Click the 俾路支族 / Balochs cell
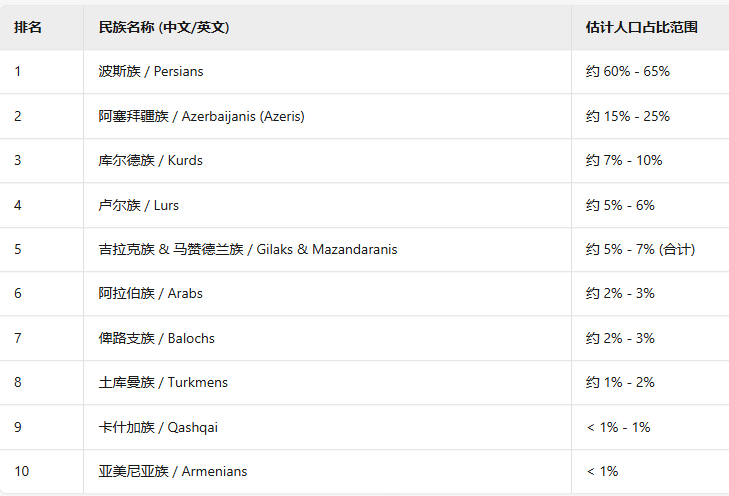The width and height of the screenshot is (729, 496). pos(157,338)
